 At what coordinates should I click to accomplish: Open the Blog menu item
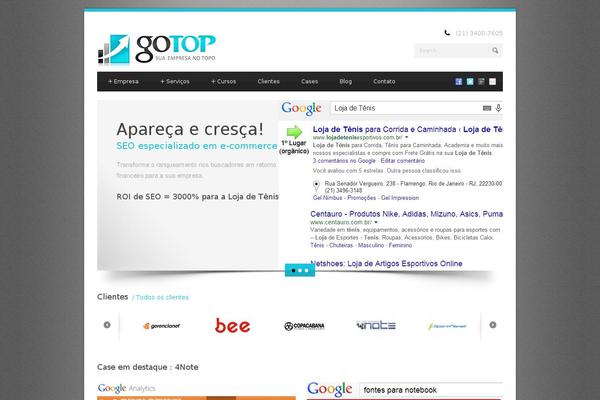[x=346, y=82]
